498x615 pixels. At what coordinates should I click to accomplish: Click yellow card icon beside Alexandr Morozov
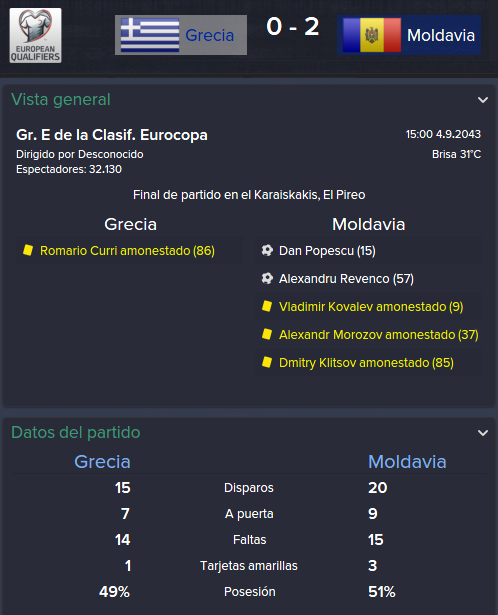(267, 334)
